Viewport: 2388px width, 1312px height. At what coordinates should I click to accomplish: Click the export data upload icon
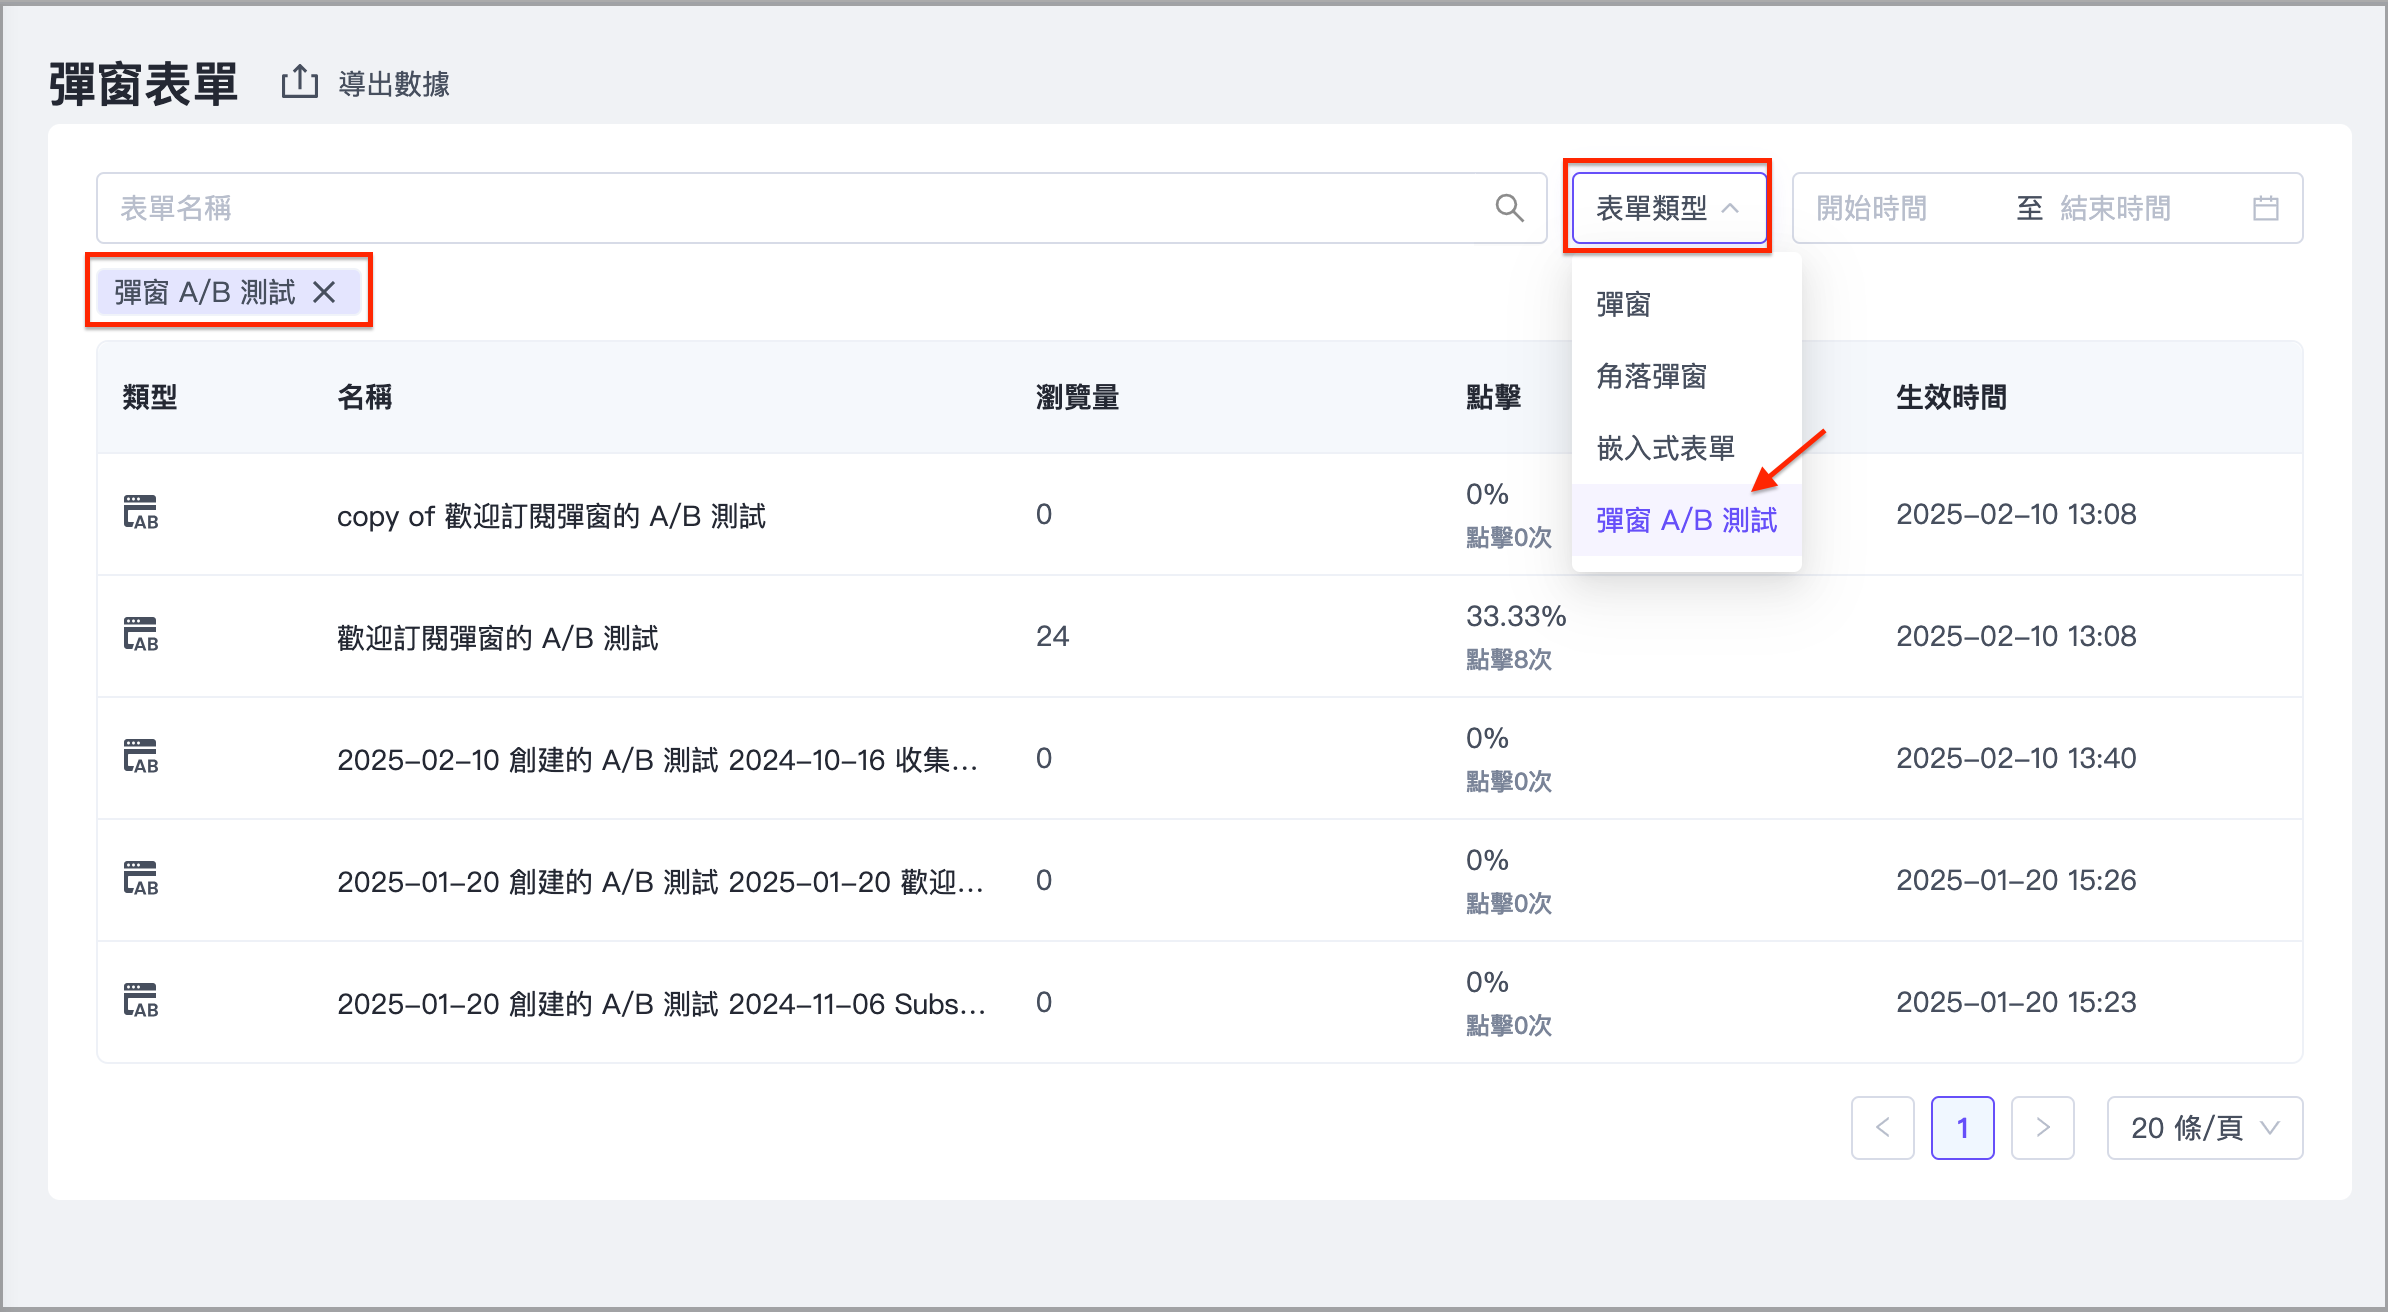coord(299,82)
